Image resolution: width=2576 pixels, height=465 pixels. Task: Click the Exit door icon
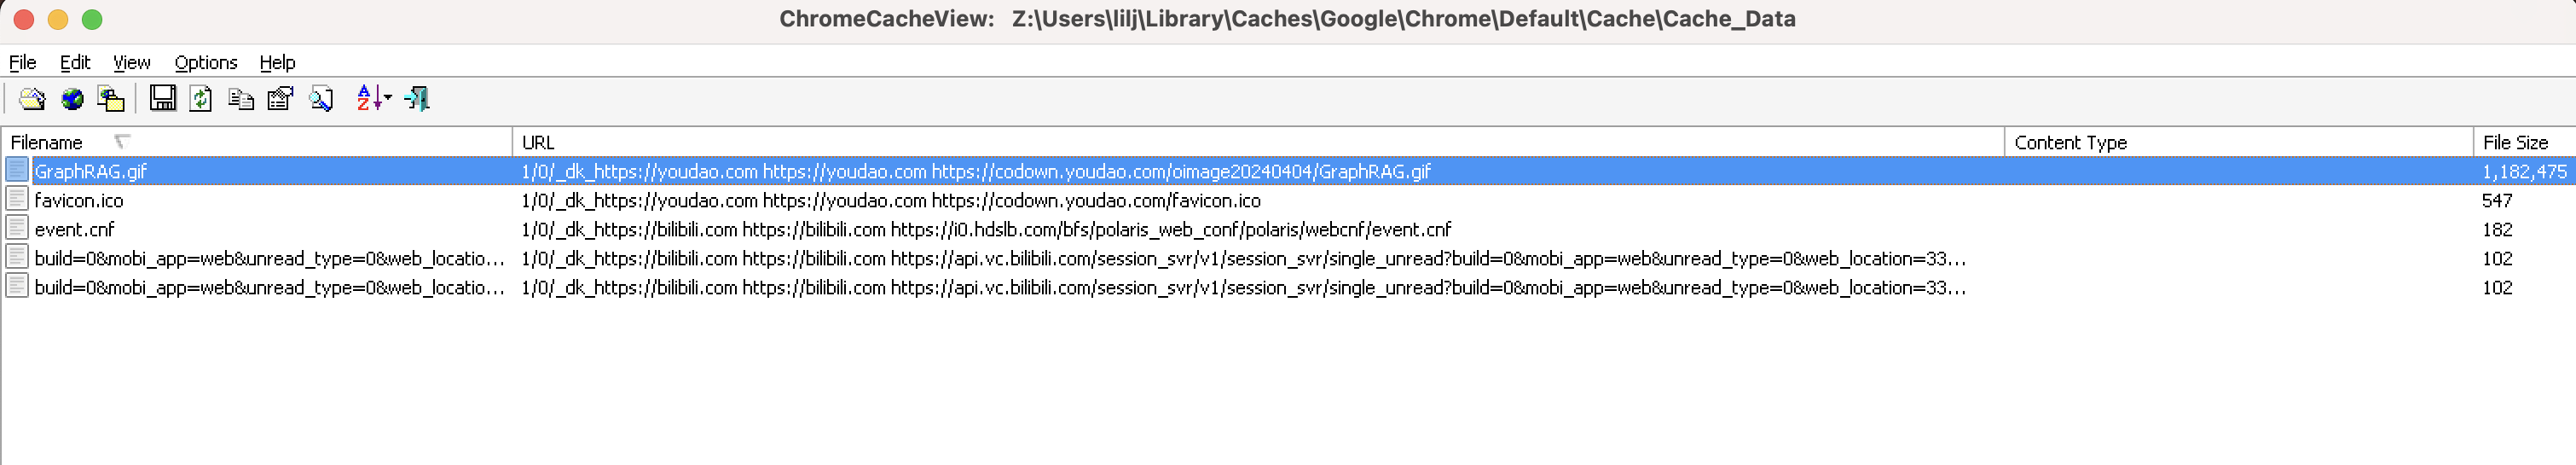[x=417, y=98]
